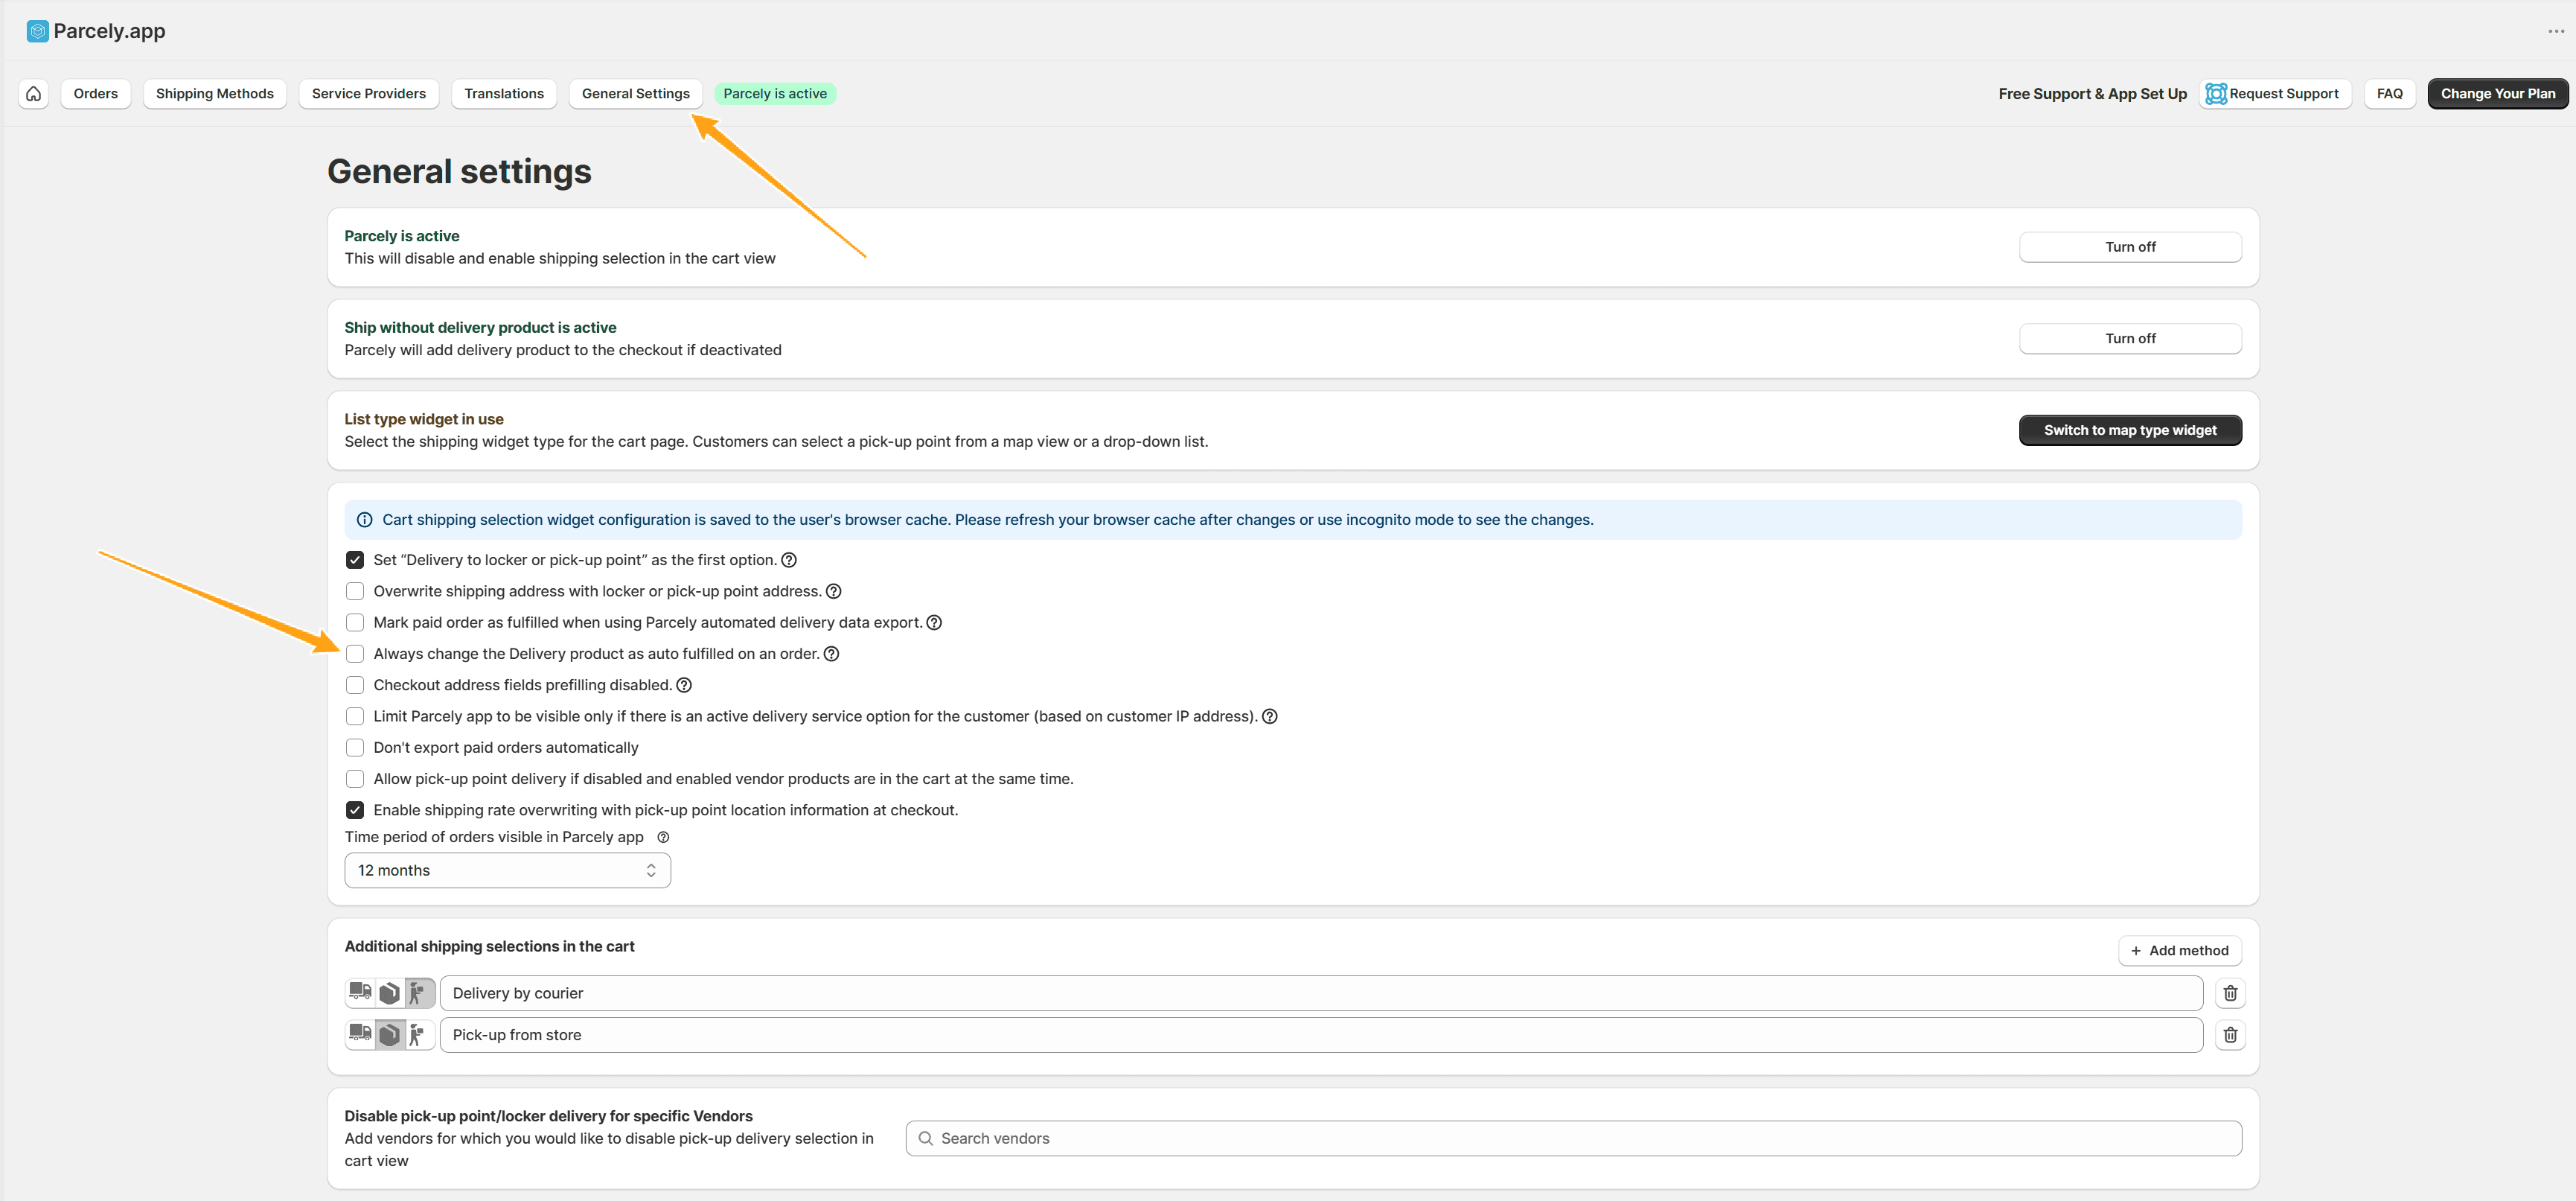
Task: Click Switch to map type widget
Action: click(2129, 430)
